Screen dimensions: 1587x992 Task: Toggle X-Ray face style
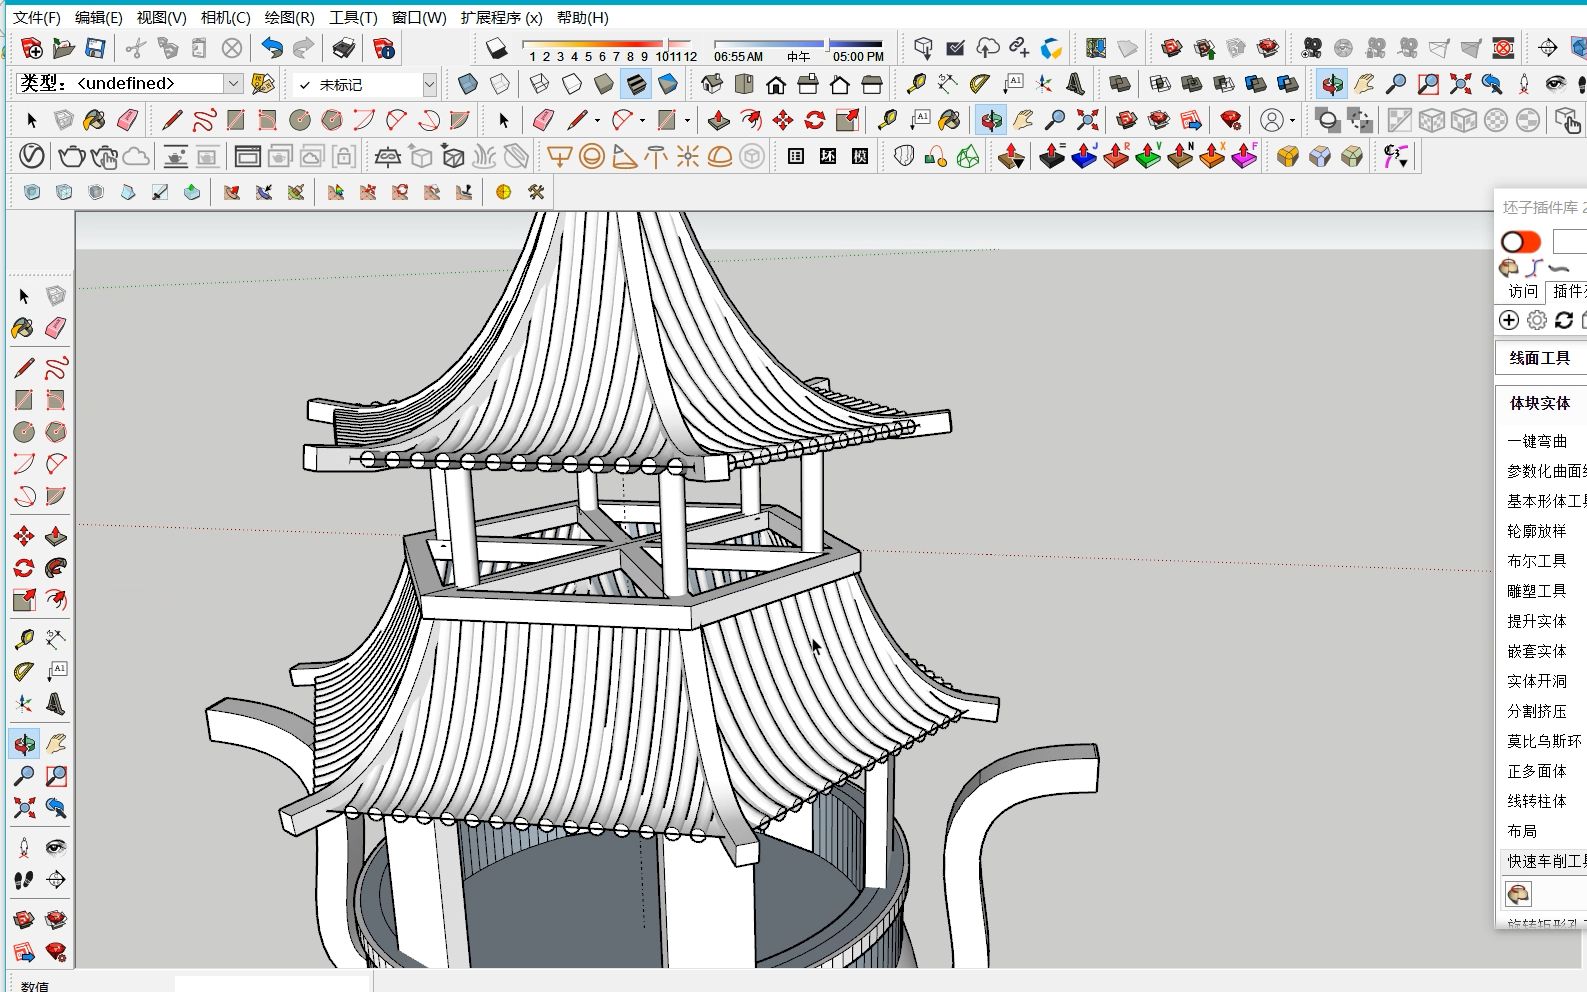[467, 84]
